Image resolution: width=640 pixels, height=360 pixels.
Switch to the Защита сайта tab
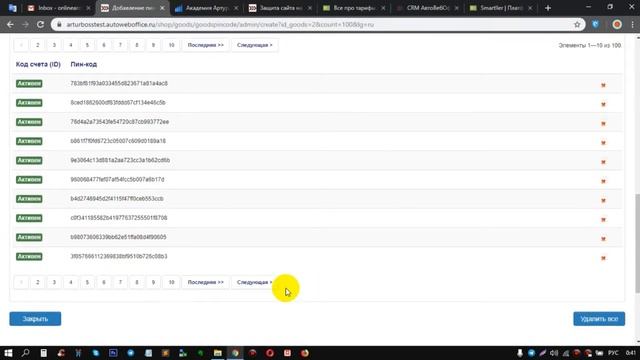(280, 8)
